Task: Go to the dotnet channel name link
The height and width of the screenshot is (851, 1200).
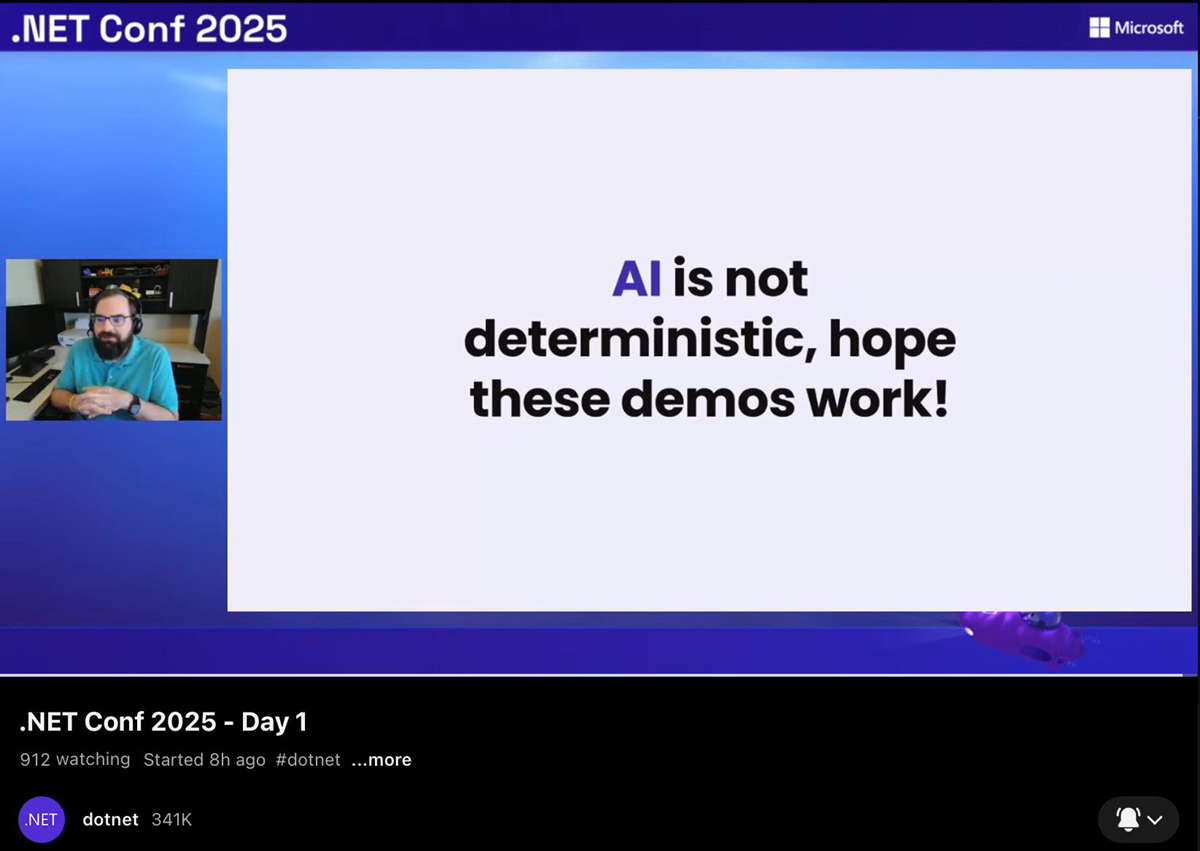Action: point(110,820)
